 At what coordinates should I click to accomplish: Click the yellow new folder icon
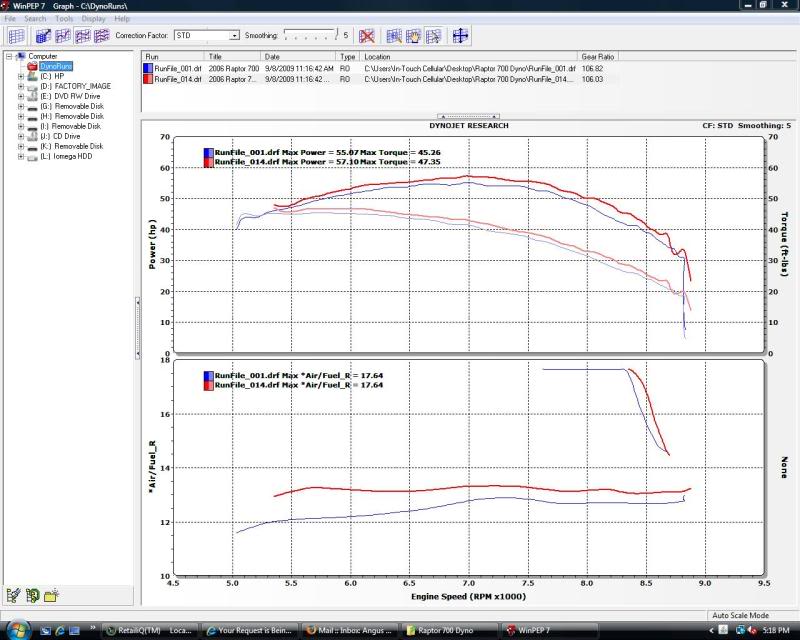click(51, 595)
